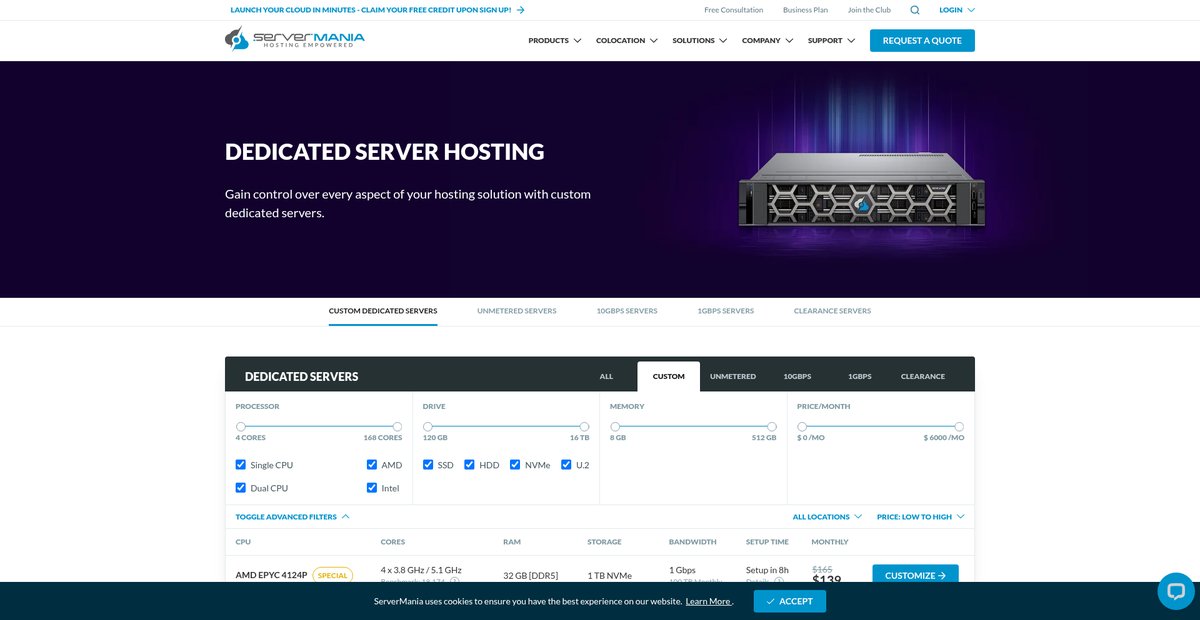Open the All Locations dropdown
Image resolution: width=1200 pixels, height=620 pixels.
(827, 517)
